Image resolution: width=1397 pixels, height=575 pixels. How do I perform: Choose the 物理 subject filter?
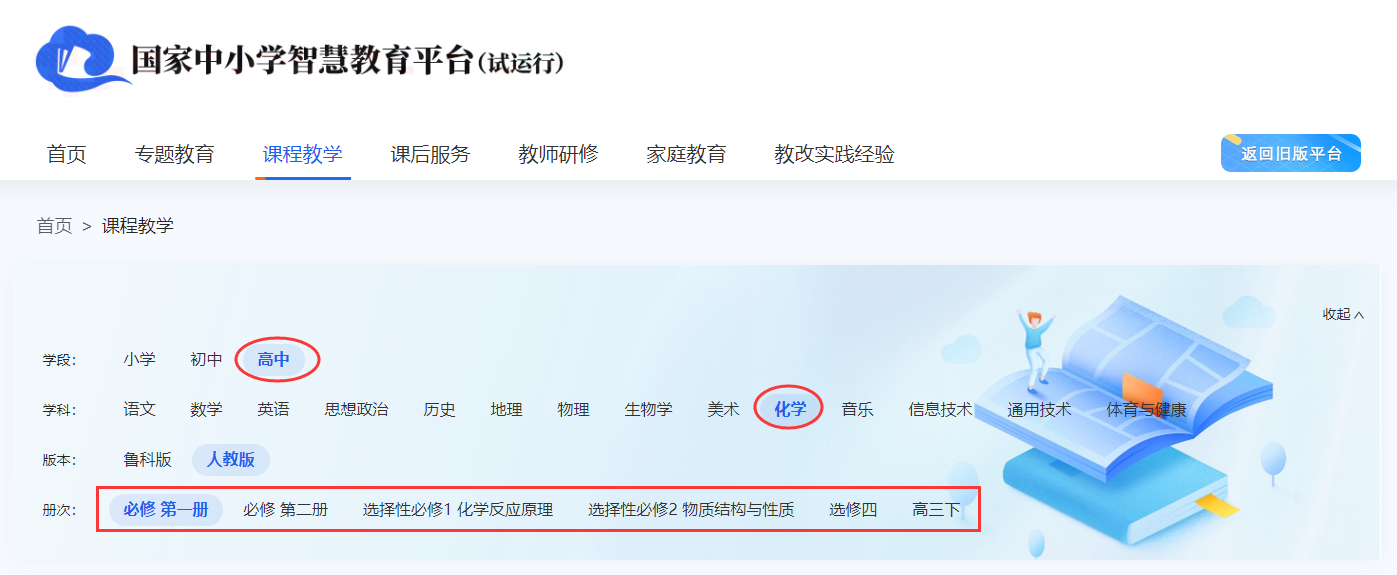tap(573, 409)
